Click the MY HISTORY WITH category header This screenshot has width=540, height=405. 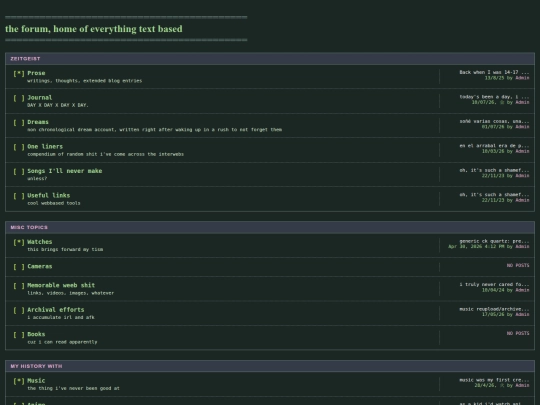click(270, 366)
